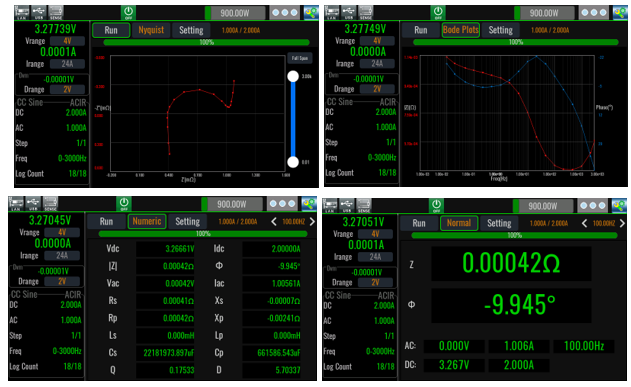
Task: Select the Normal view tab
Action: coord(459,223)
